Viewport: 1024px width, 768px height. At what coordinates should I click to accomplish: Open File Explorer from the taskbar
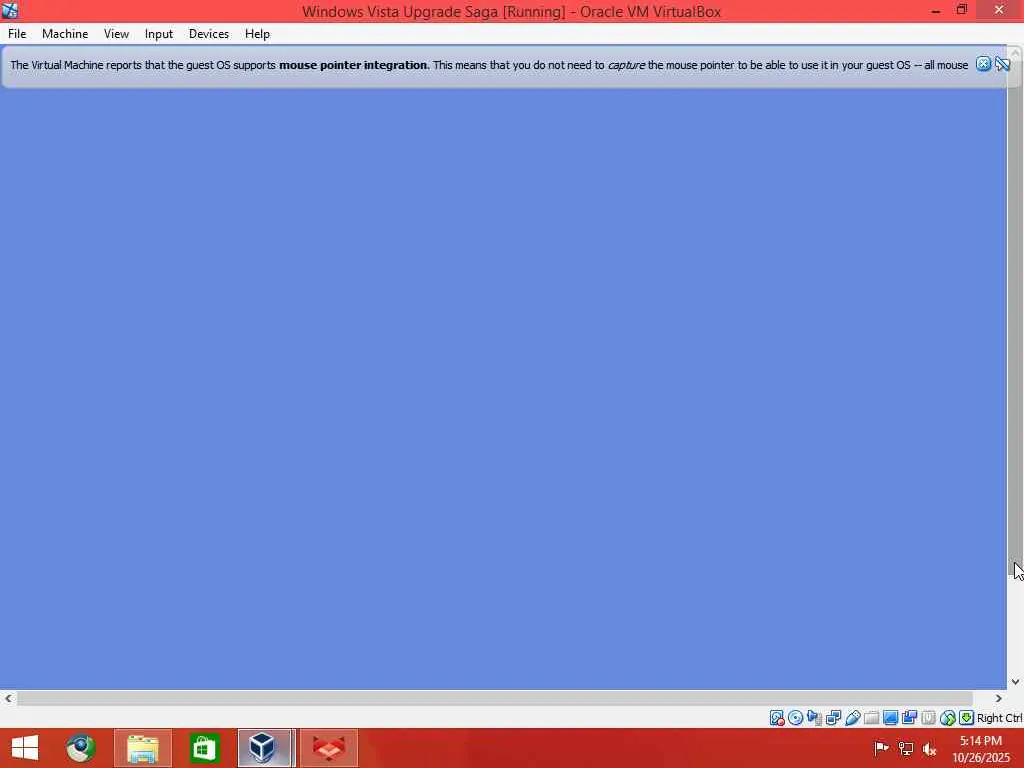(x=143, y=748)
